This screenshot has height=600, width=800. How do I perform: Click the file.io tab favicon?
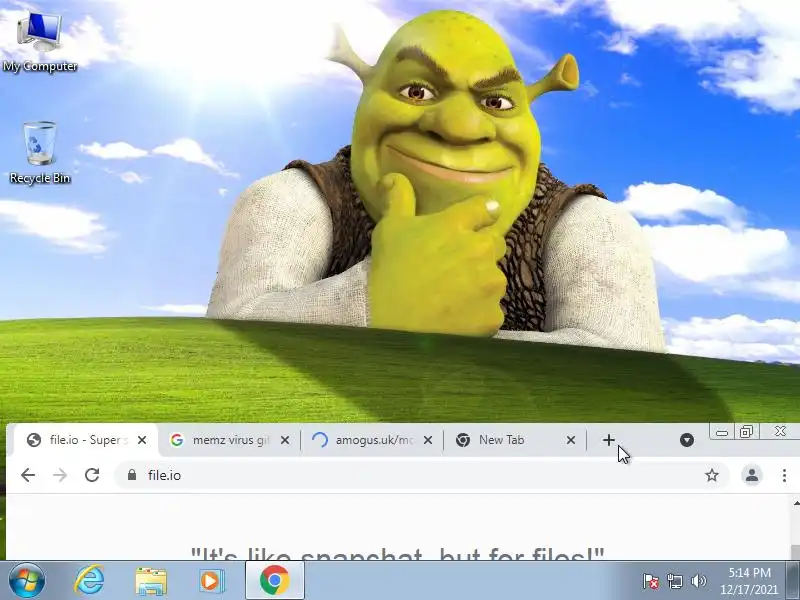(x=34, y=440)
